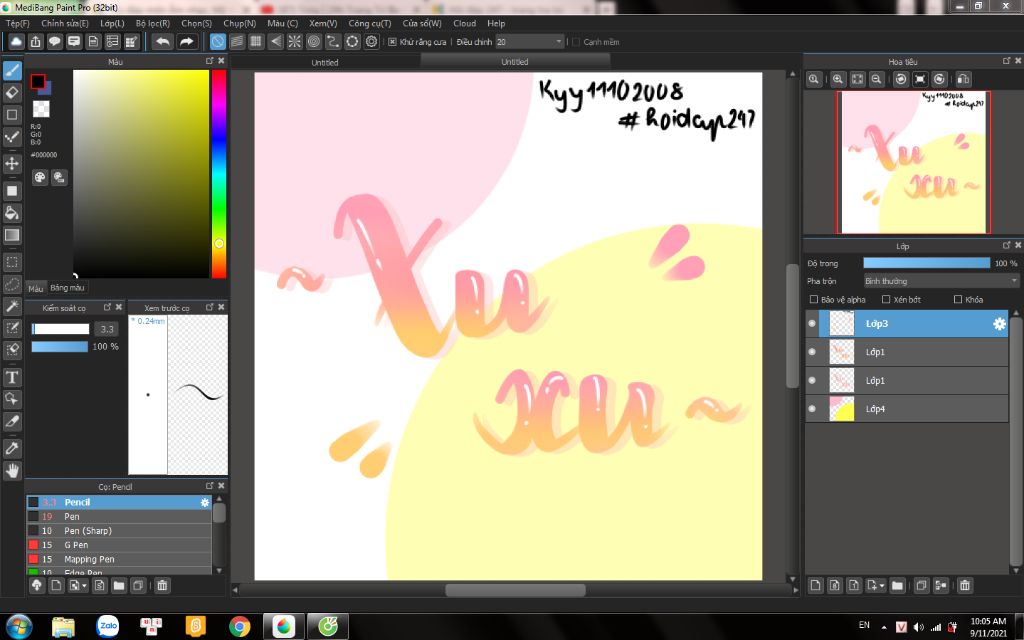Delete layer using layer panel trash icon
Screen dimensions: 1024x640
coord(965,585)
